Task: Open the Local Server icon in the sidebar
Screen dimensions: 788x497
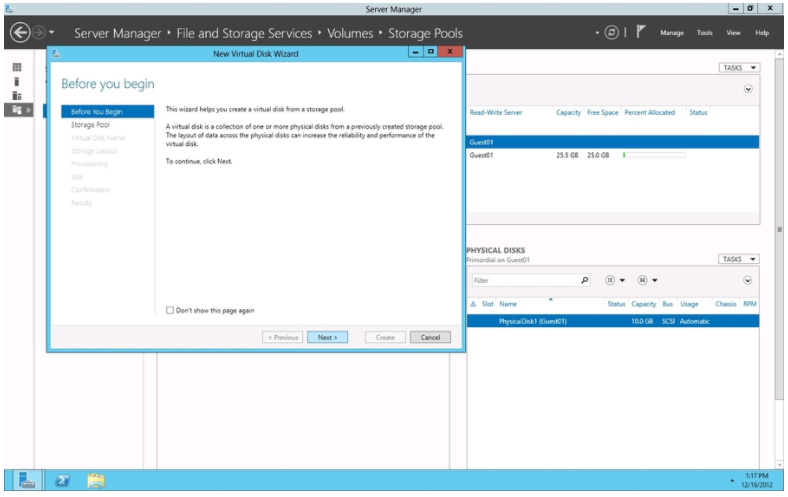Action: [x=17, y=81]
